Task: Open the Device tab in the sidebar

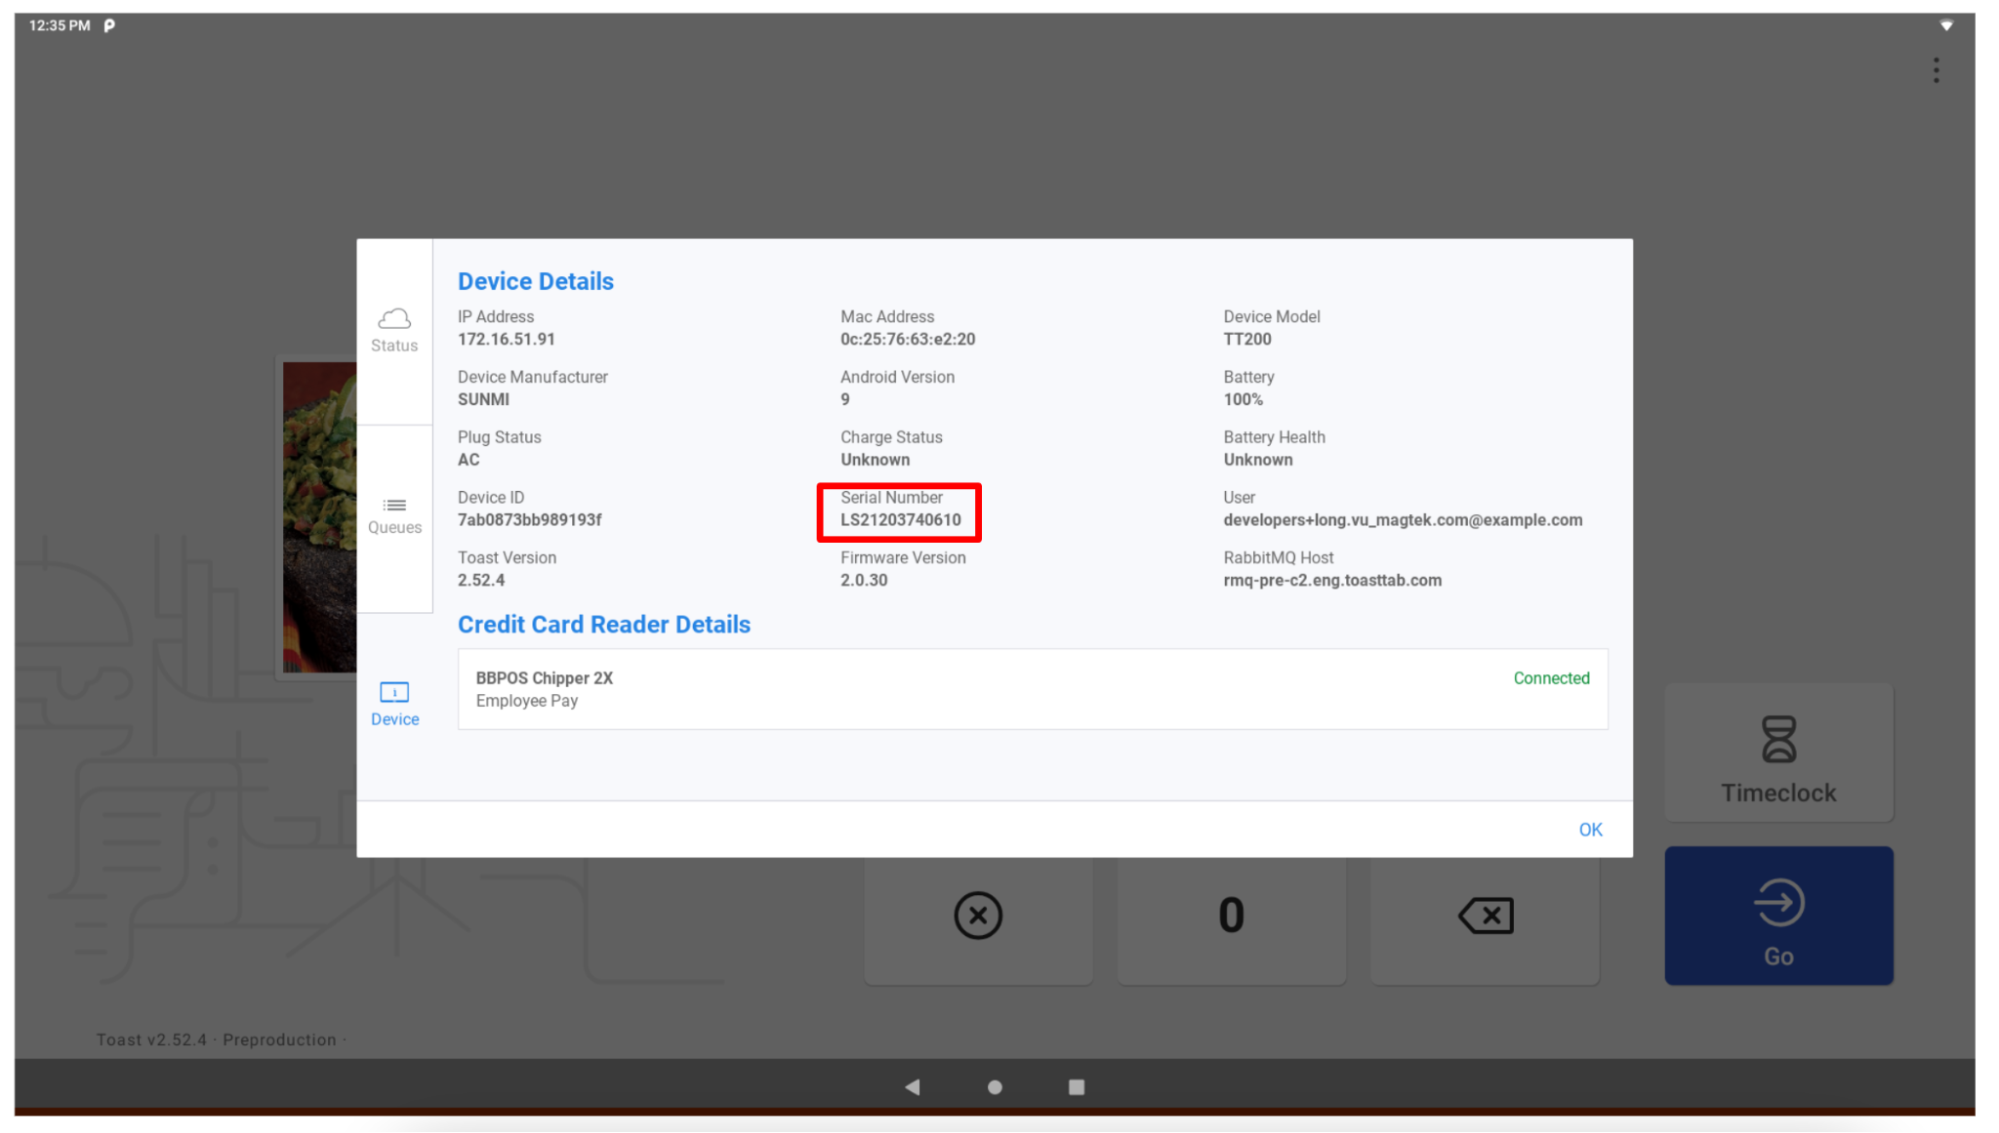Action: (394, 702)
